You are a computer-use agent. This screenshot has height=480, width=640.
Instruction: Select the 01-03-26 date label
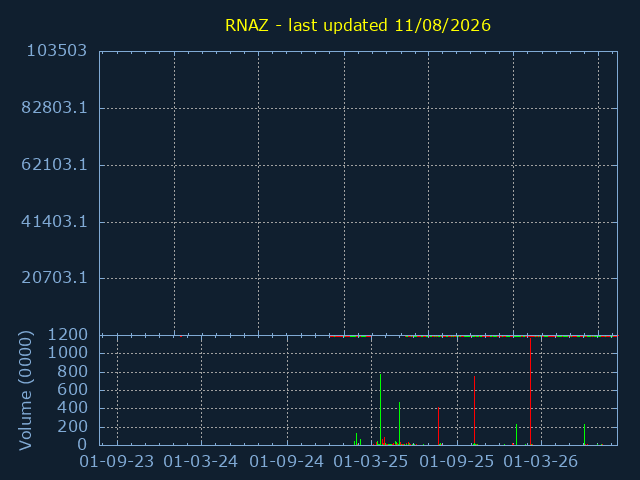tap(541, 462)
